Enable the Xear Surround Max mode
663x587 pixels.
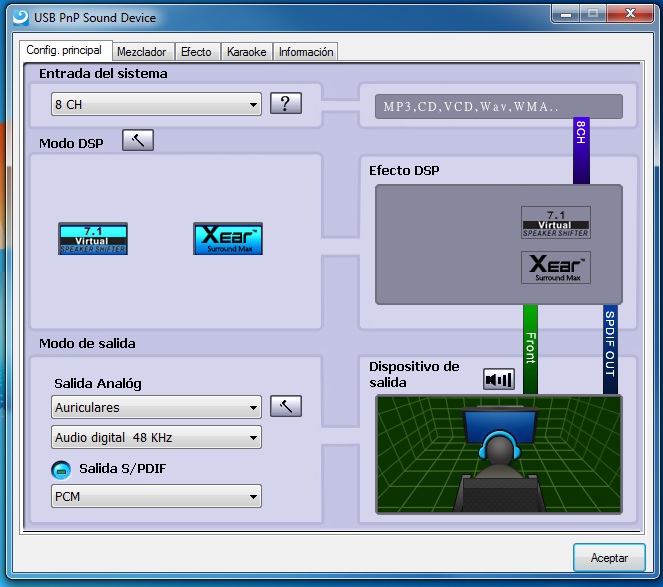[x=227, y=239]
